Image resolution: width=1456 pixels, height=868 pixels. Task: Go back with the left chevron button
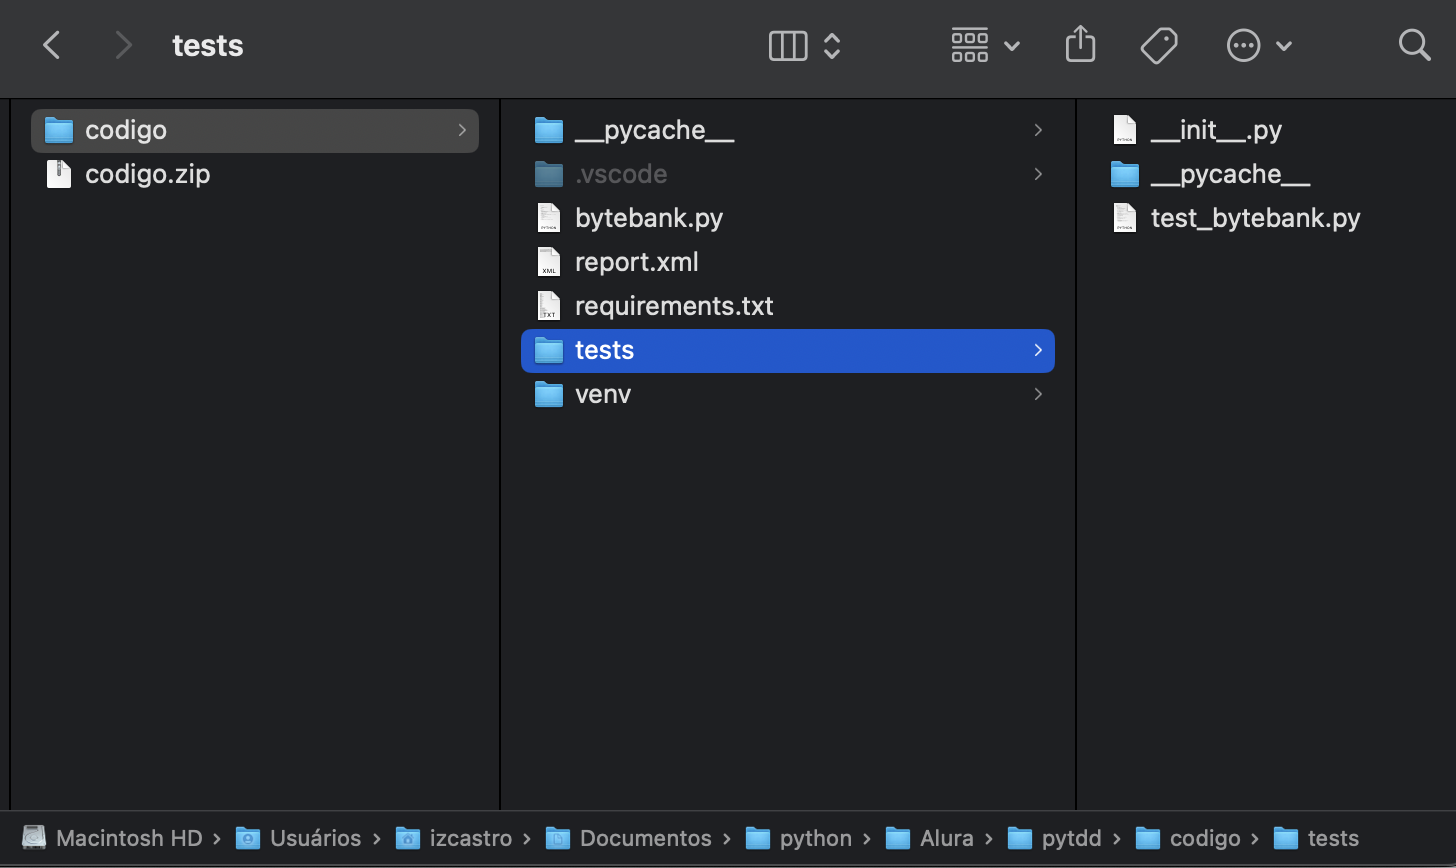click(x=52, y=45)
